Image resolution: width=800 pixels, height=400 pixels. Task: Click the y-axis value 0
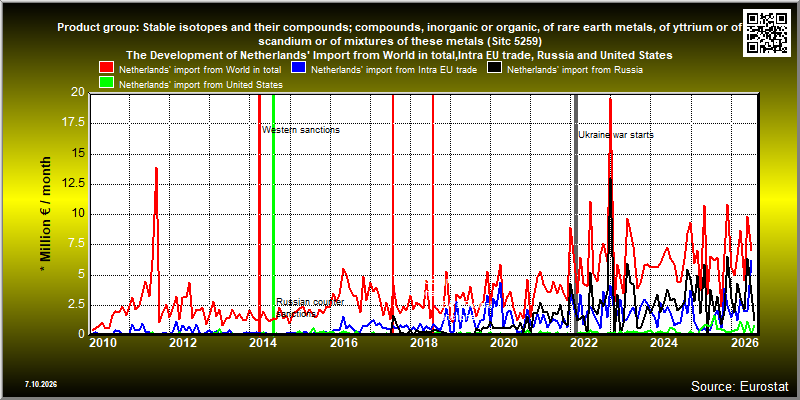pyautogui.click(x=82, y=334)
